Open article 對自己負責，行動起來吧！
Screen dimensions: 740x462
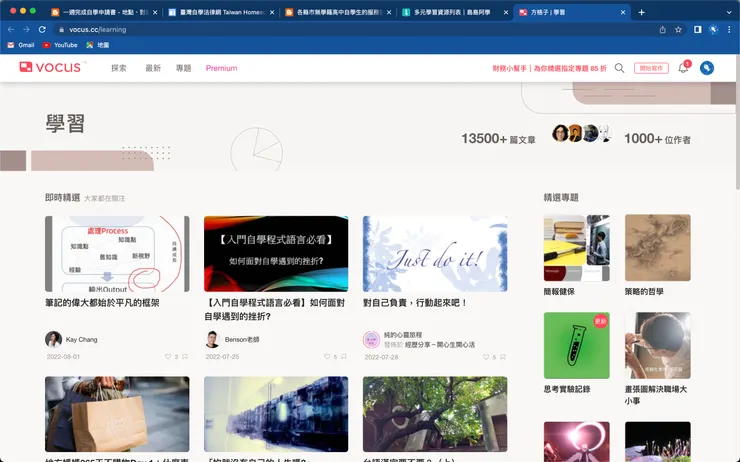(x=415, y=303)
